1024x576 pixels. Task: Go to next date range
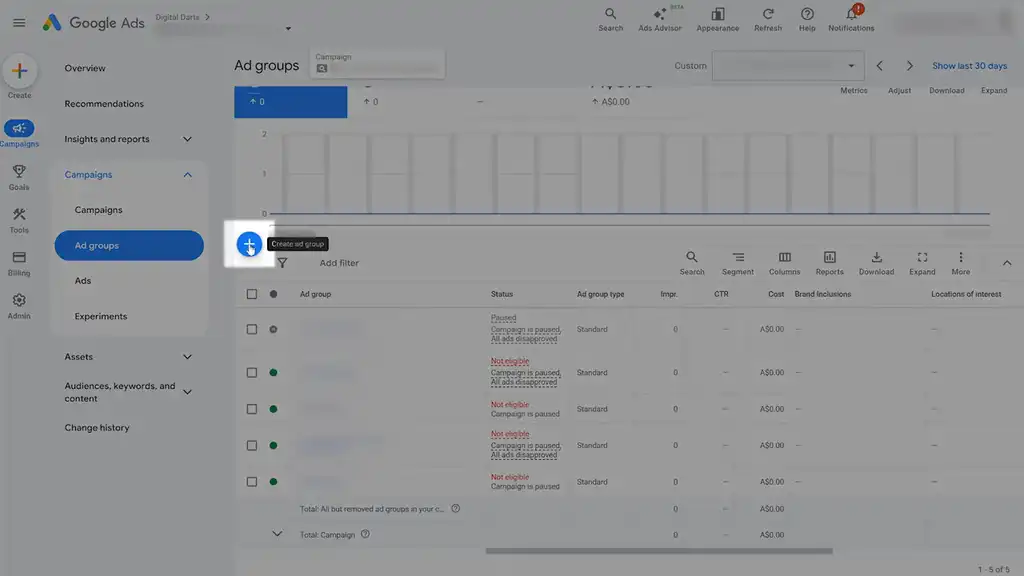910,66
